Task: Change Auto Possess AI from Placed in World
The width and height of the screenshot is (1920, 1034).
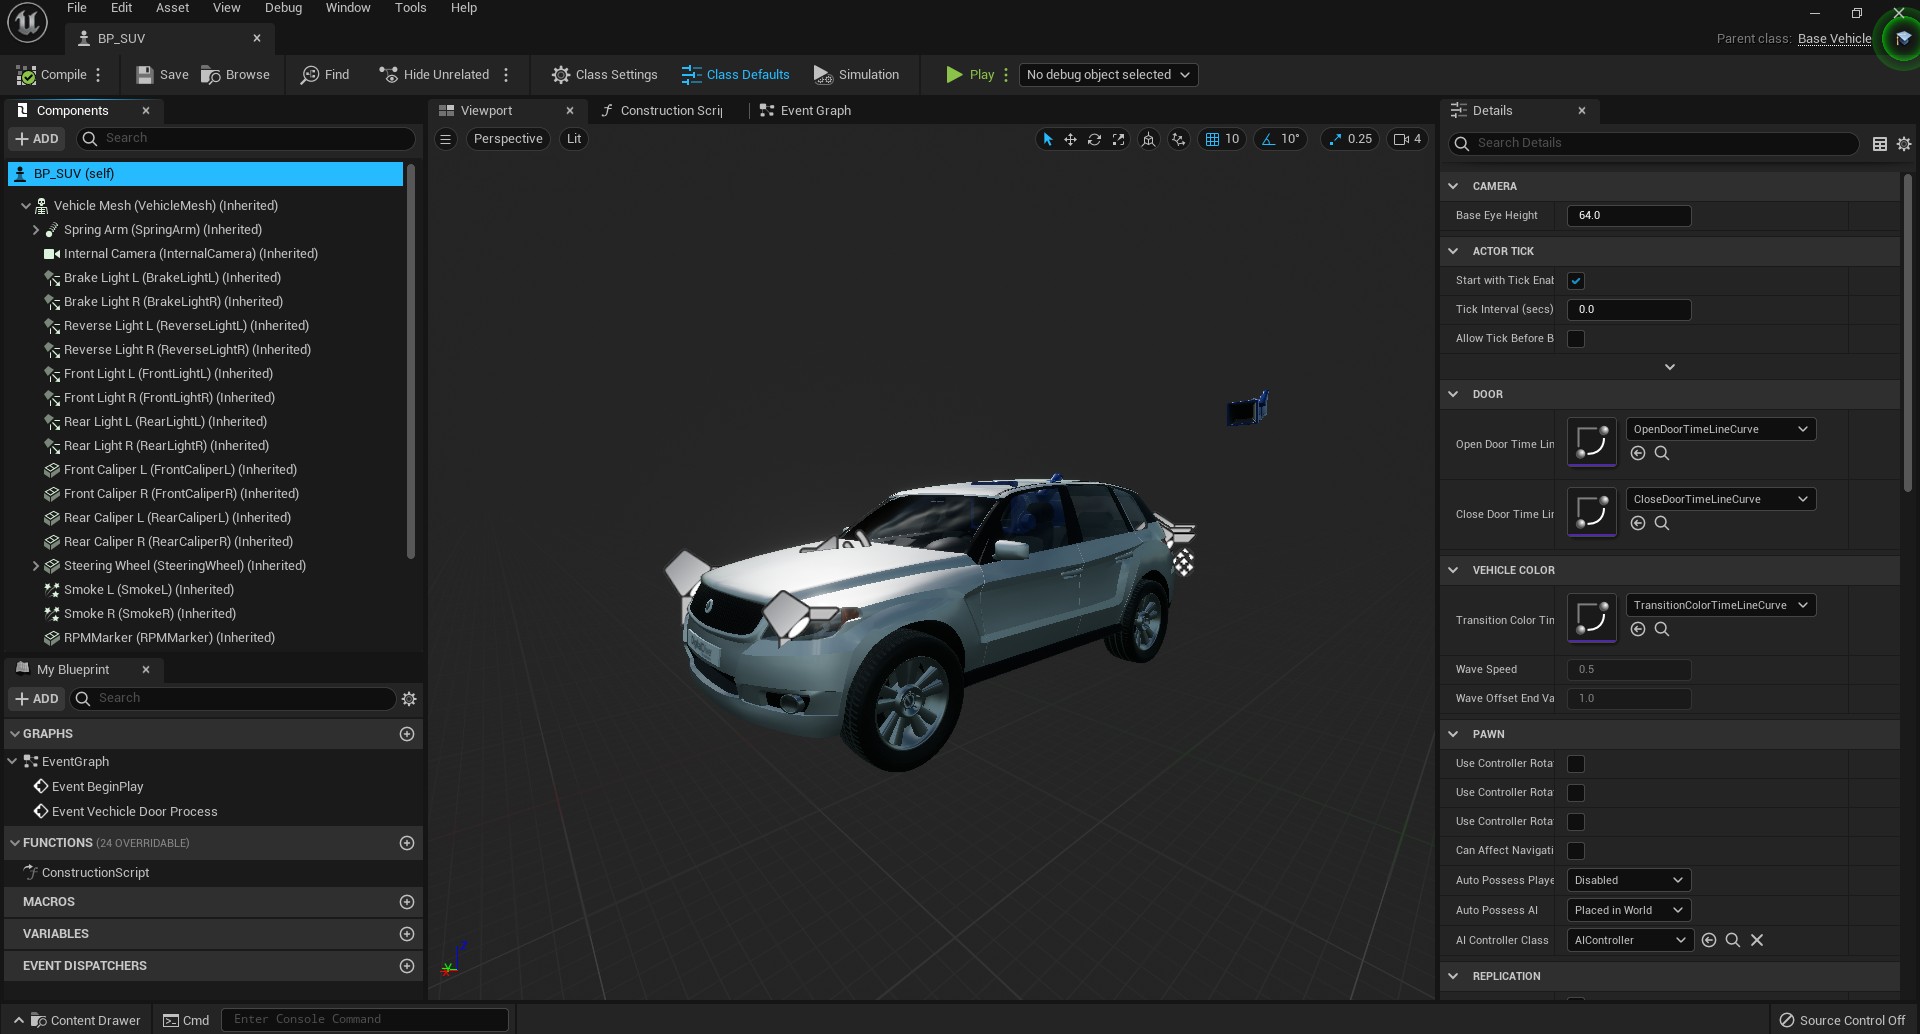Action: [x=1628, y=910]
